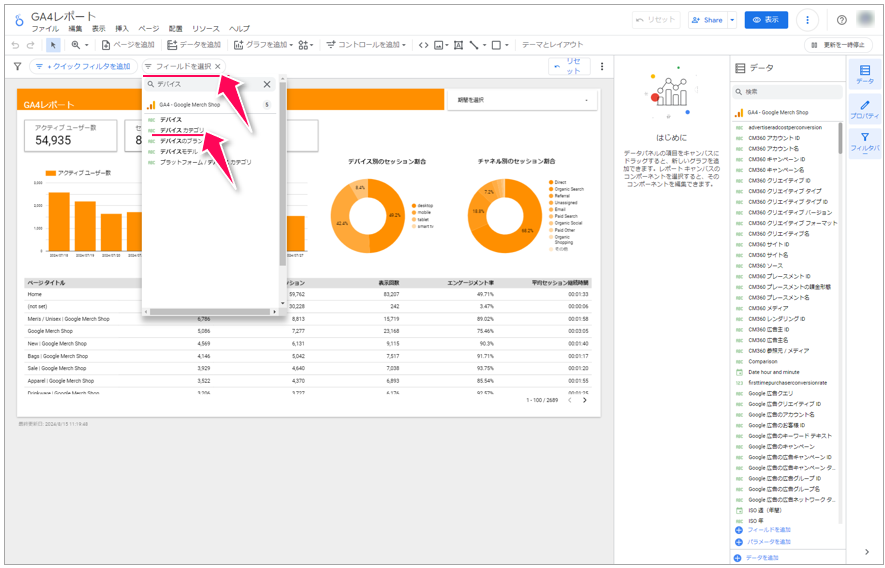Click the zoom magnifier tool
885x568 pixels.
(x=76, y=45)
